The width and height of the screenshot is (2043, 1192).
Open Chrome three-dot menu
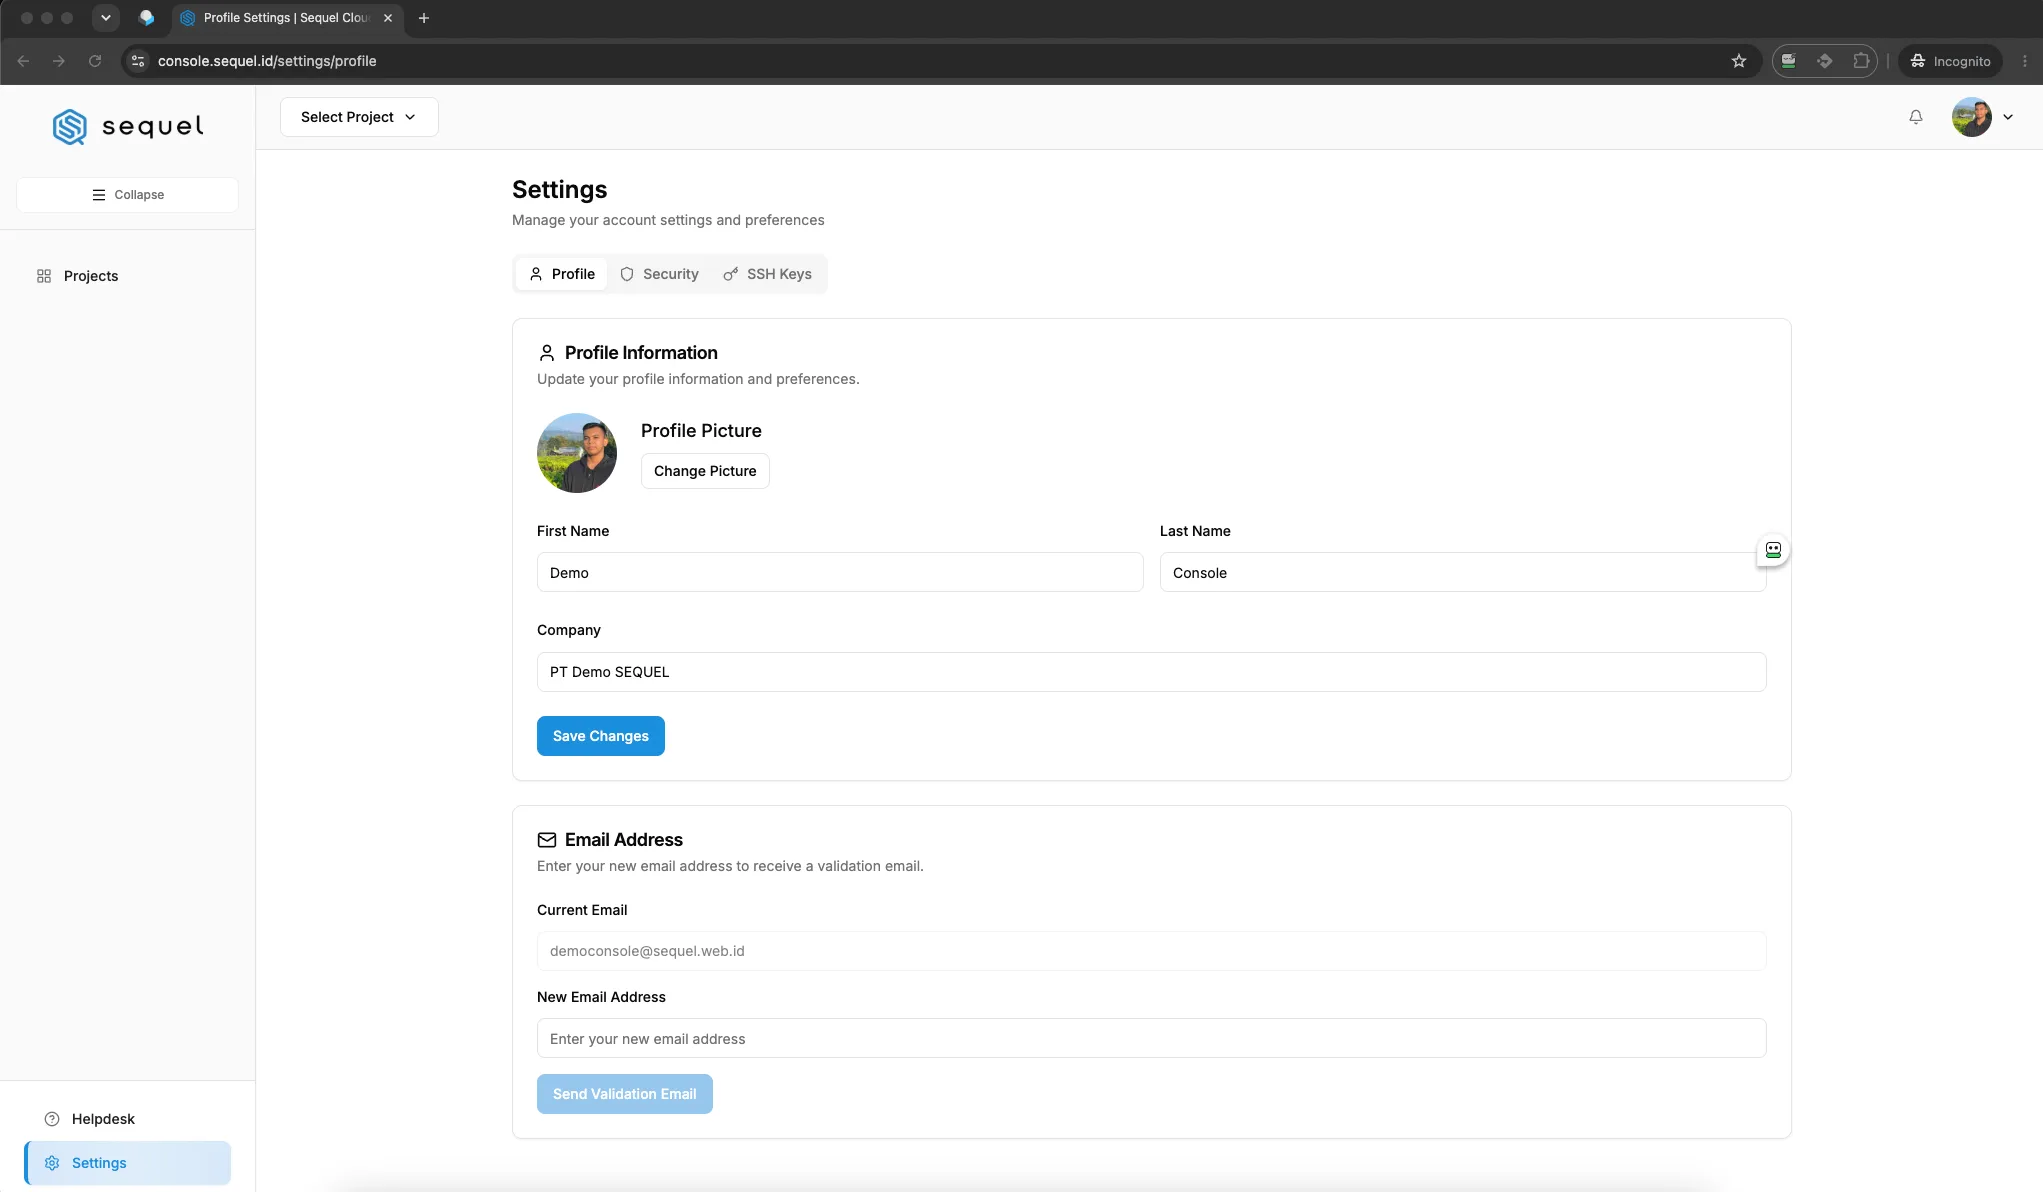[x=2025, y=61]
